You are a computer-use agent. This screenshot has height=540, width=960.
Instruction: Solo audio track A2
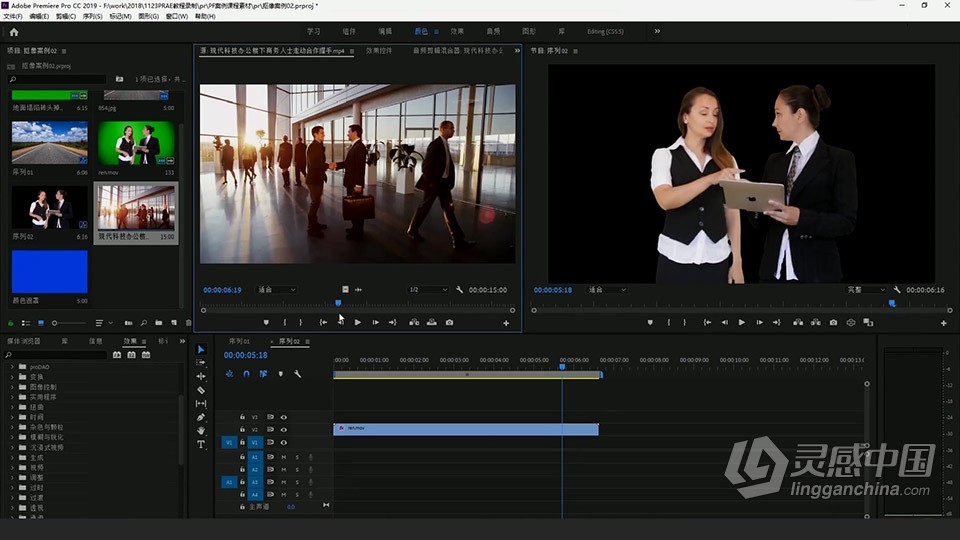coord(298,470)
